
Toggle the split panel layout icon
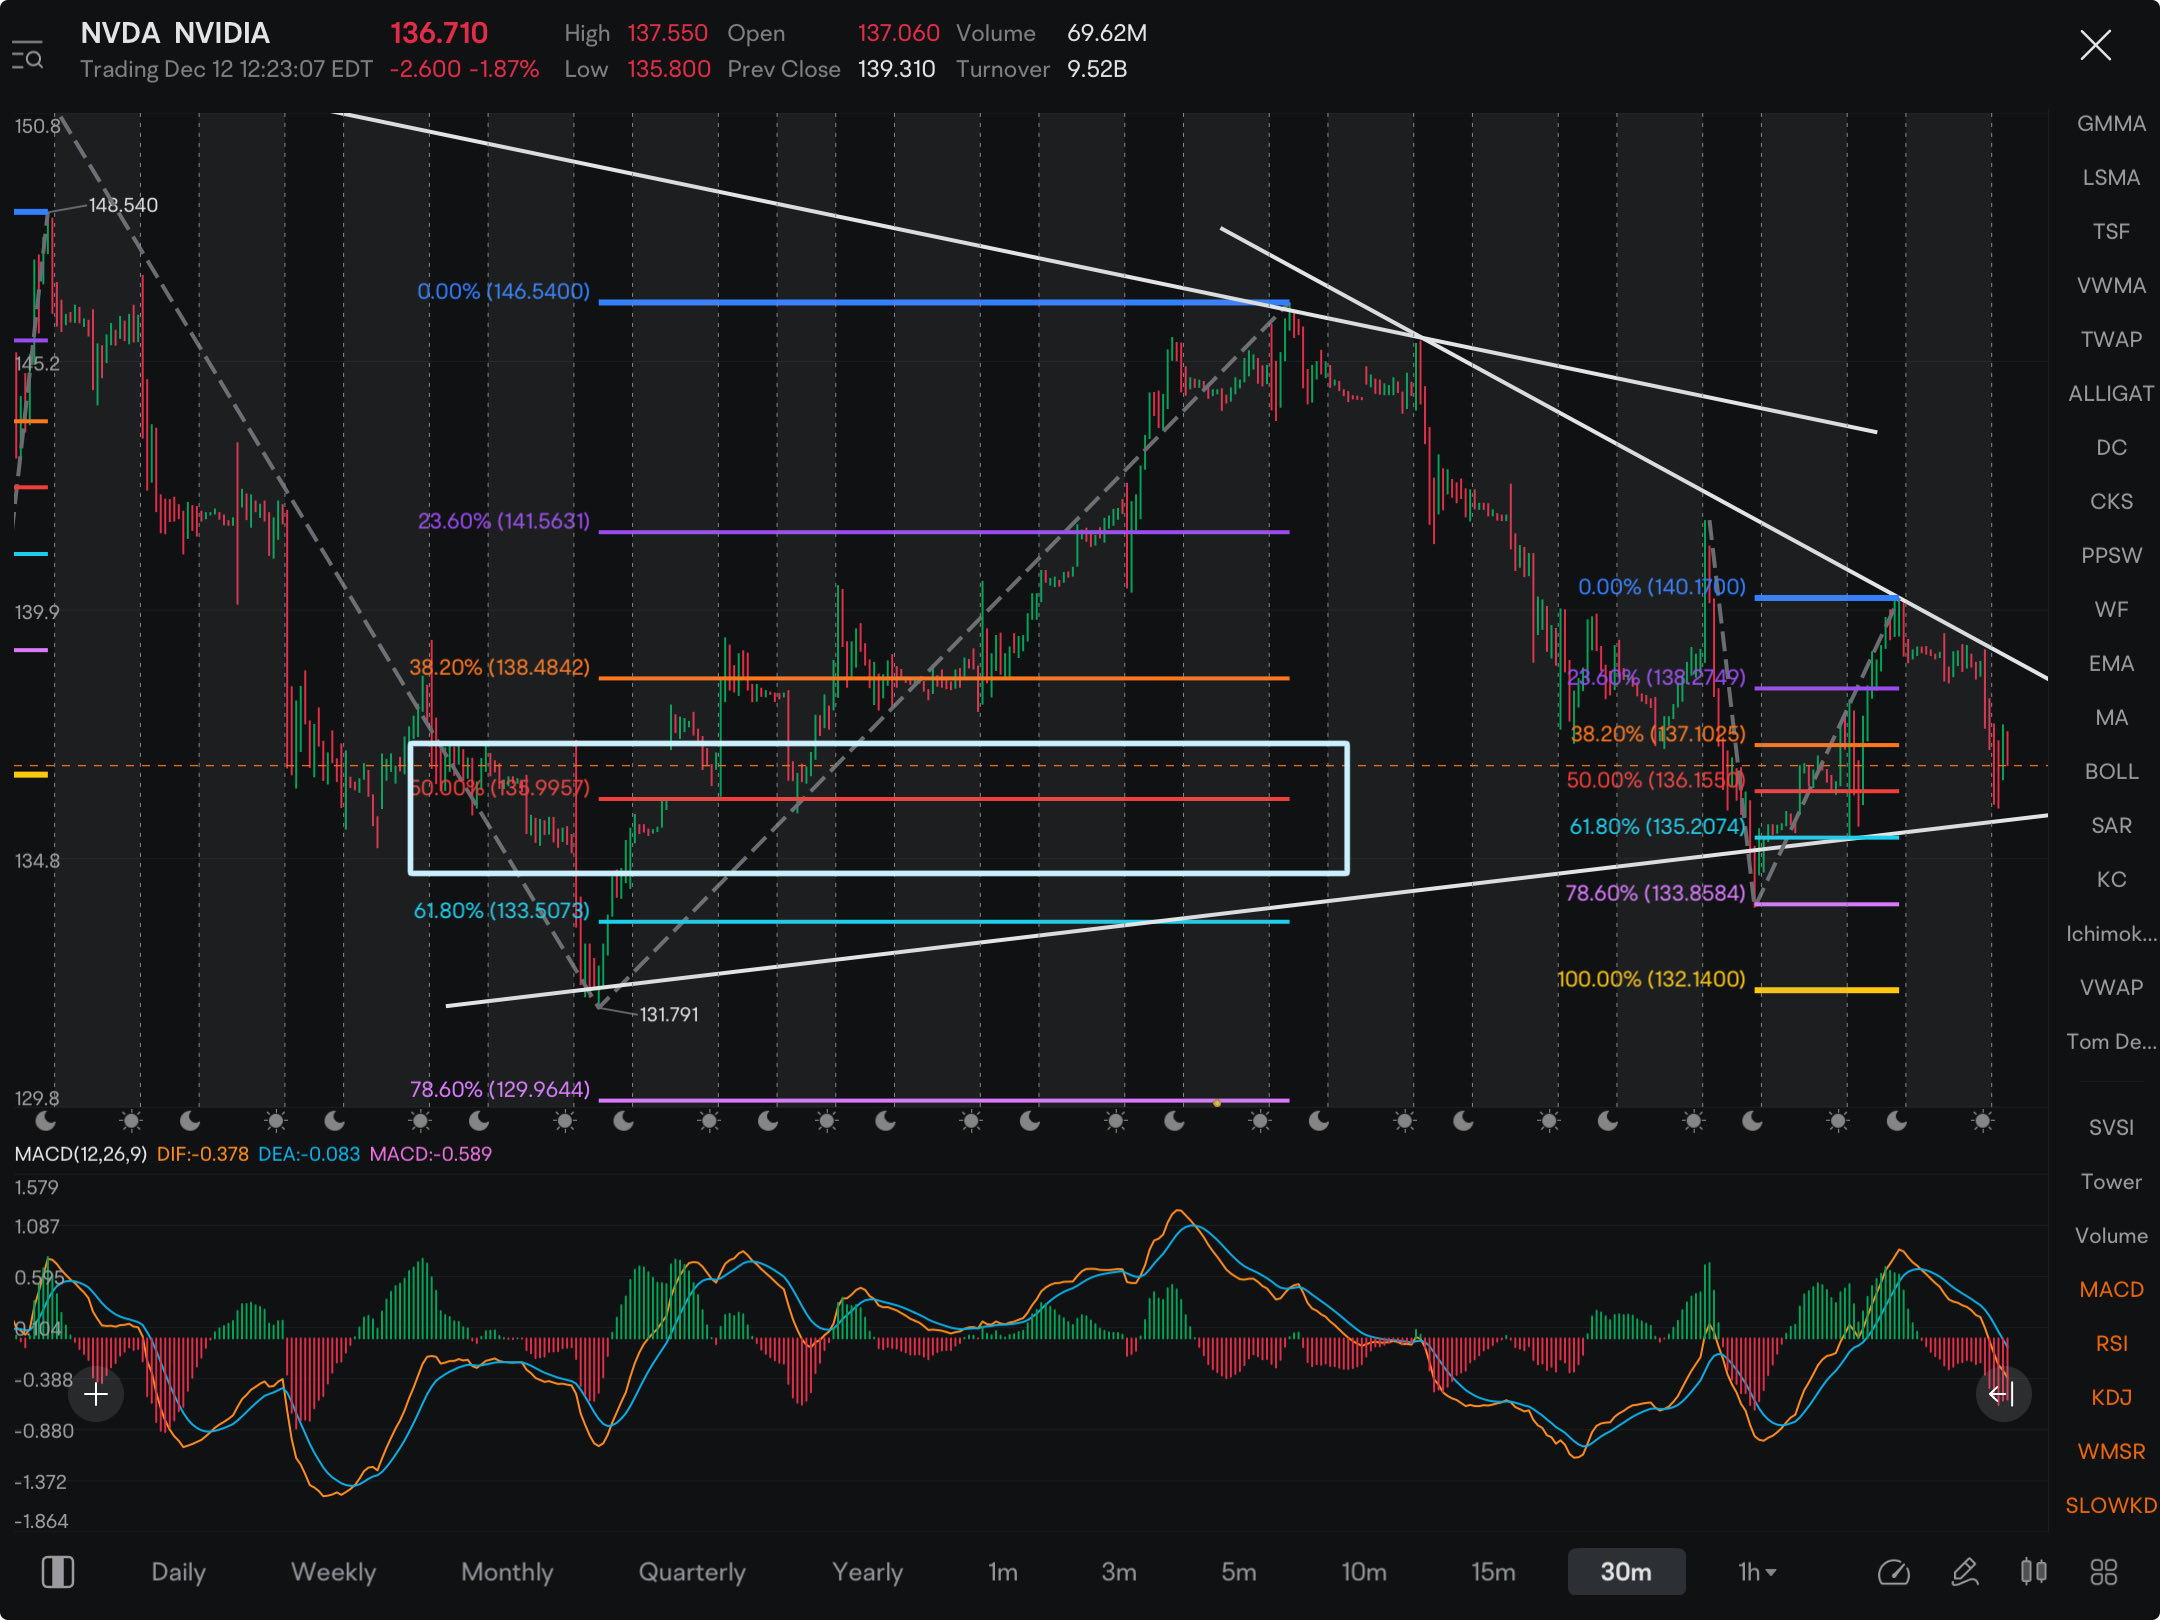tap(58, 1572)
